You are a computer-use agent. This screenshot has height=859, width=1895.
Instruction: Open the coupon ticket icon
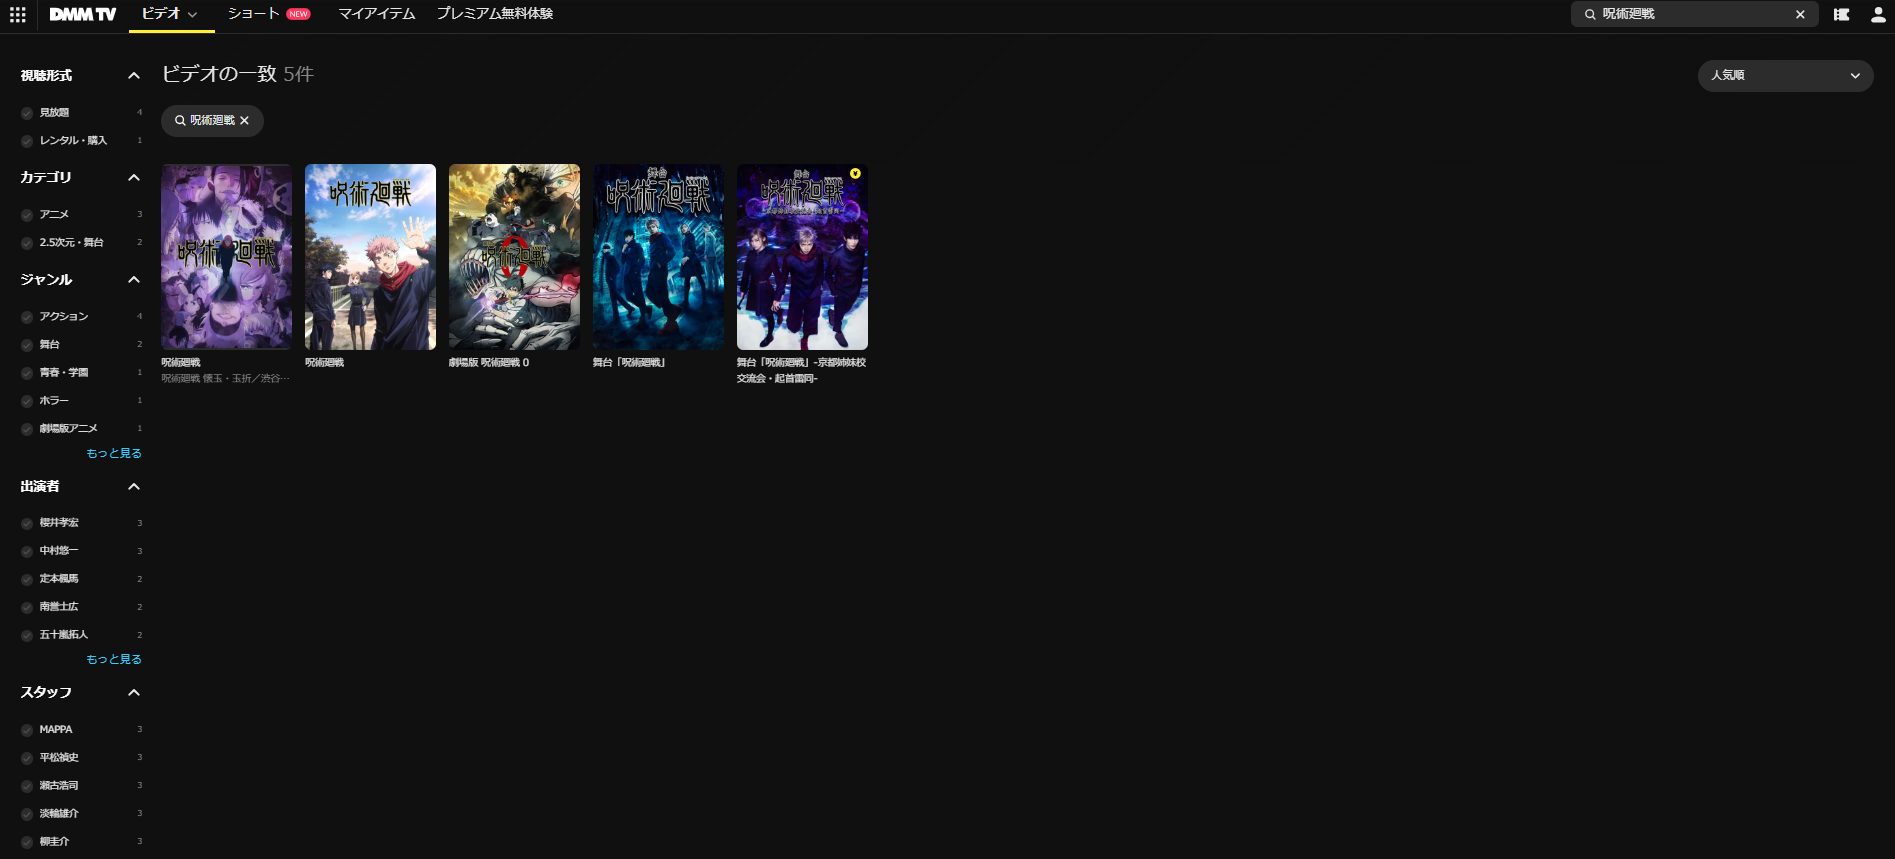(1841, 14)
